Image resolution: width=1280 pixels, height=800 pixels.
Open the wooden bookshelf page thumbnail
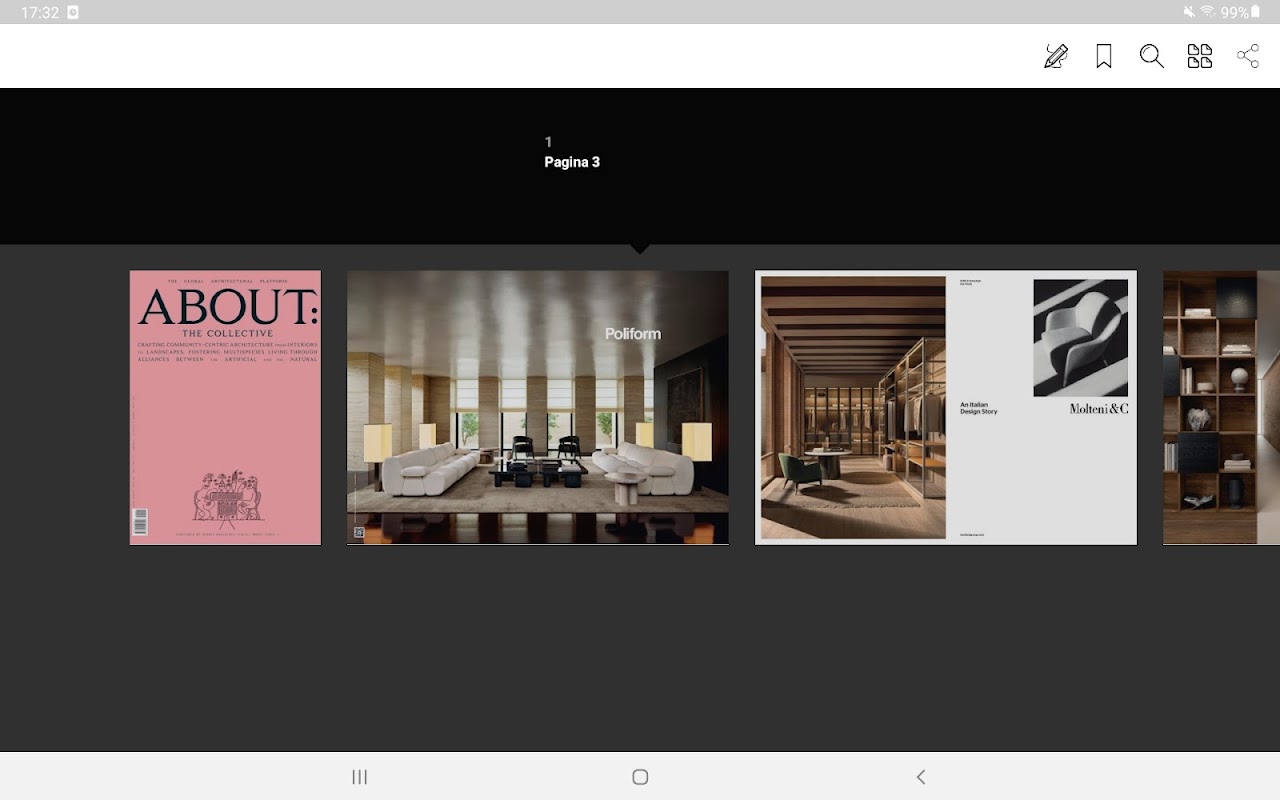pyautogui.click(x=1221, y=407)
